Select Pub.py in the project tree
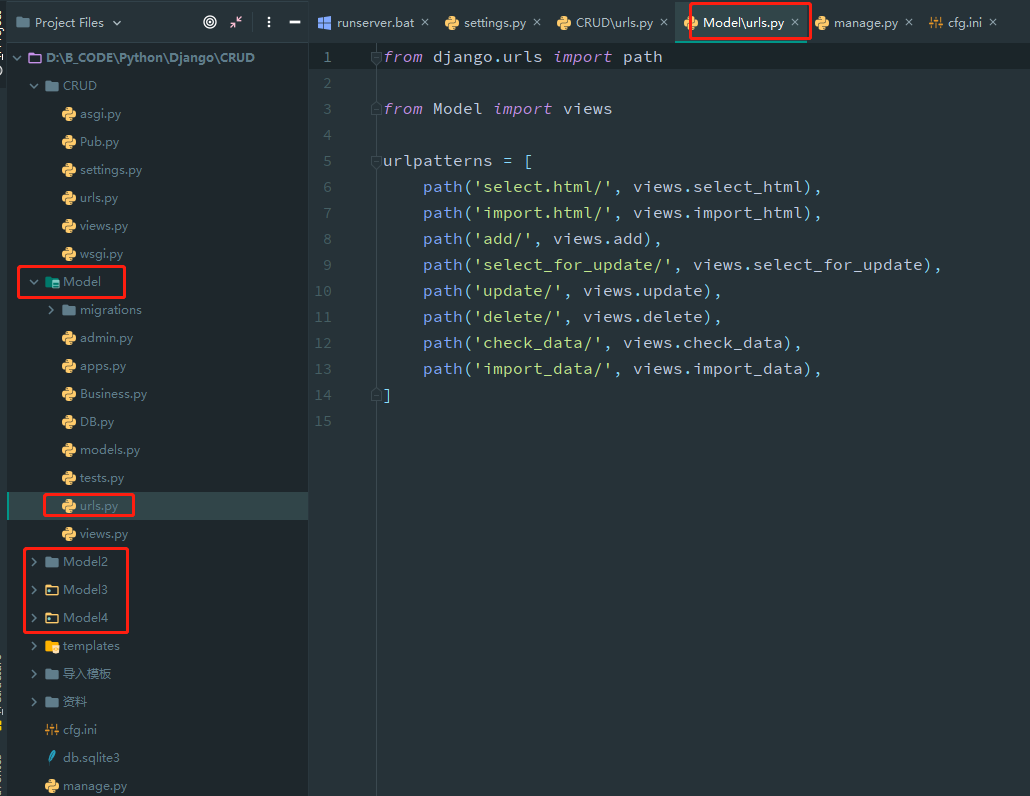The width and height of the screenshot is (1030, 796). [x=97, y=141]
